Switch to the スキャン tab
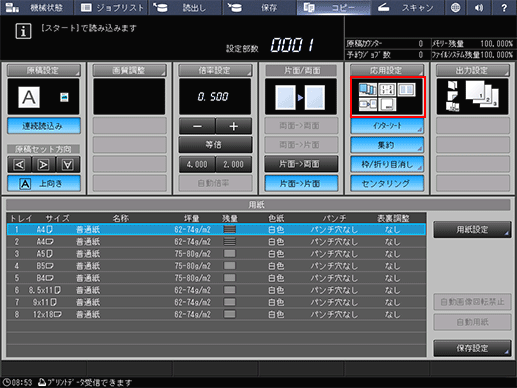This screenshot has width=517, height=388. tap(407, 8)
